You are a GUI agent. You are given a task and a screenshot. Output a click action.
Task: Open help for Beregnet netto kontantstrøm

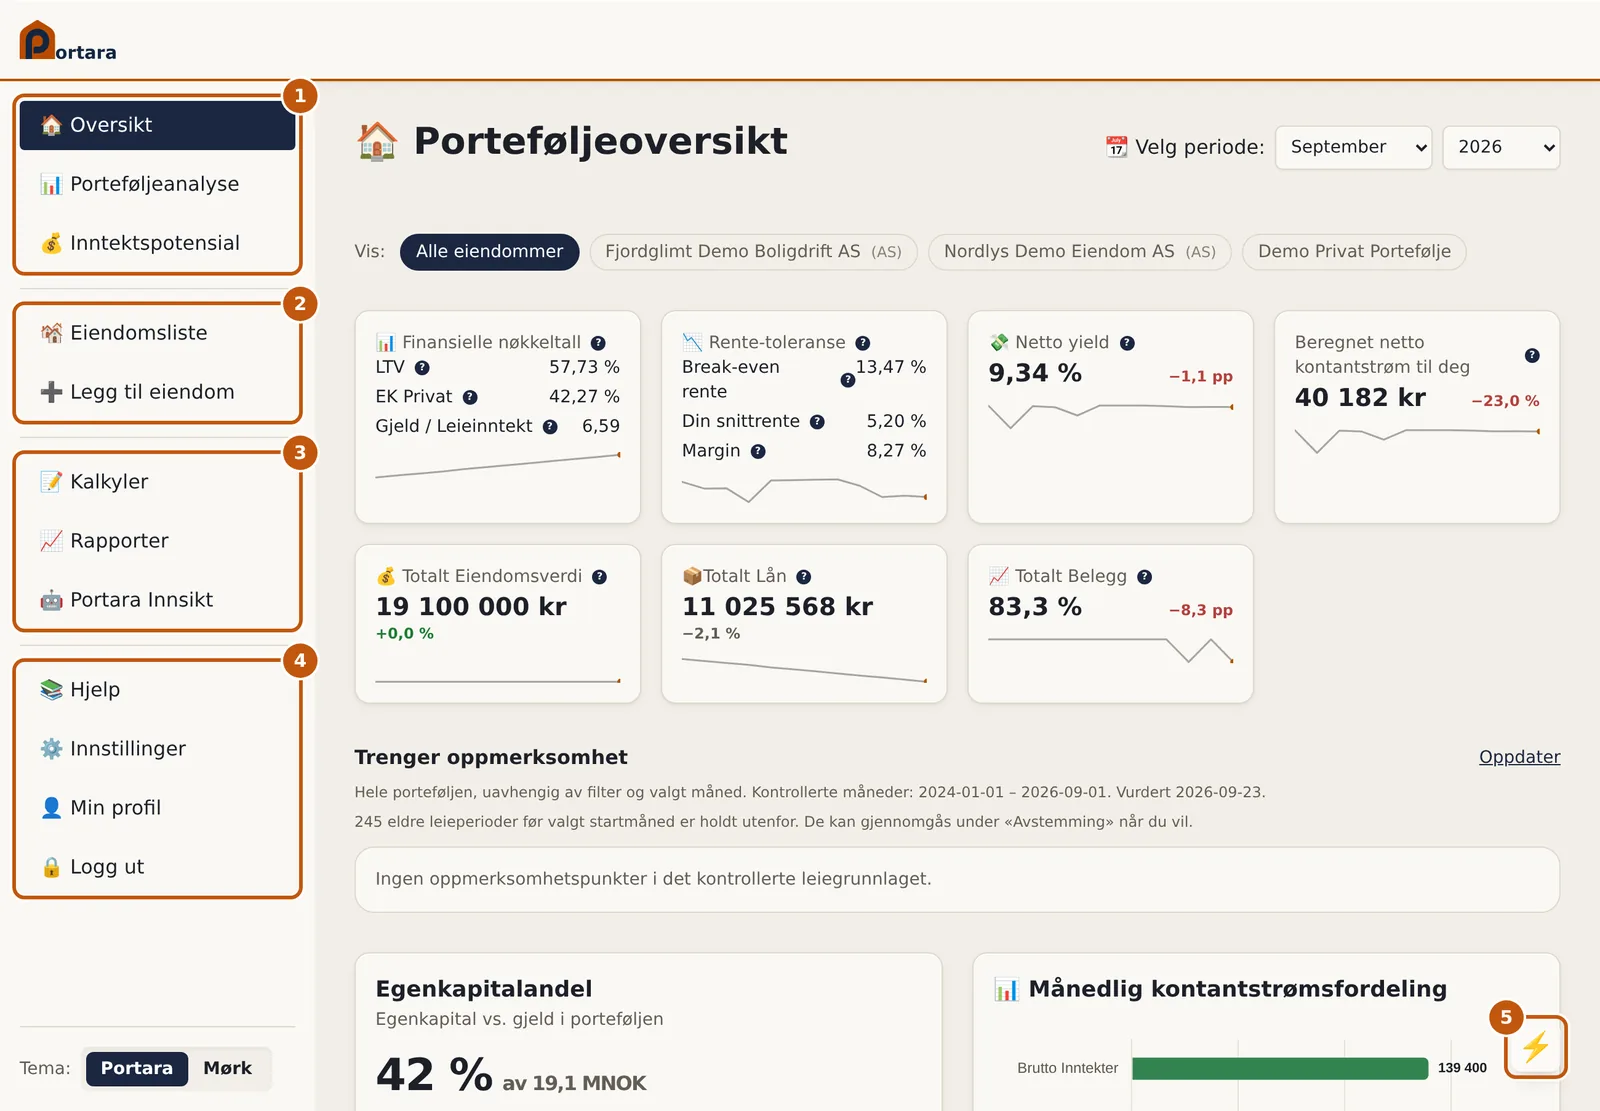pos(1532,356)
